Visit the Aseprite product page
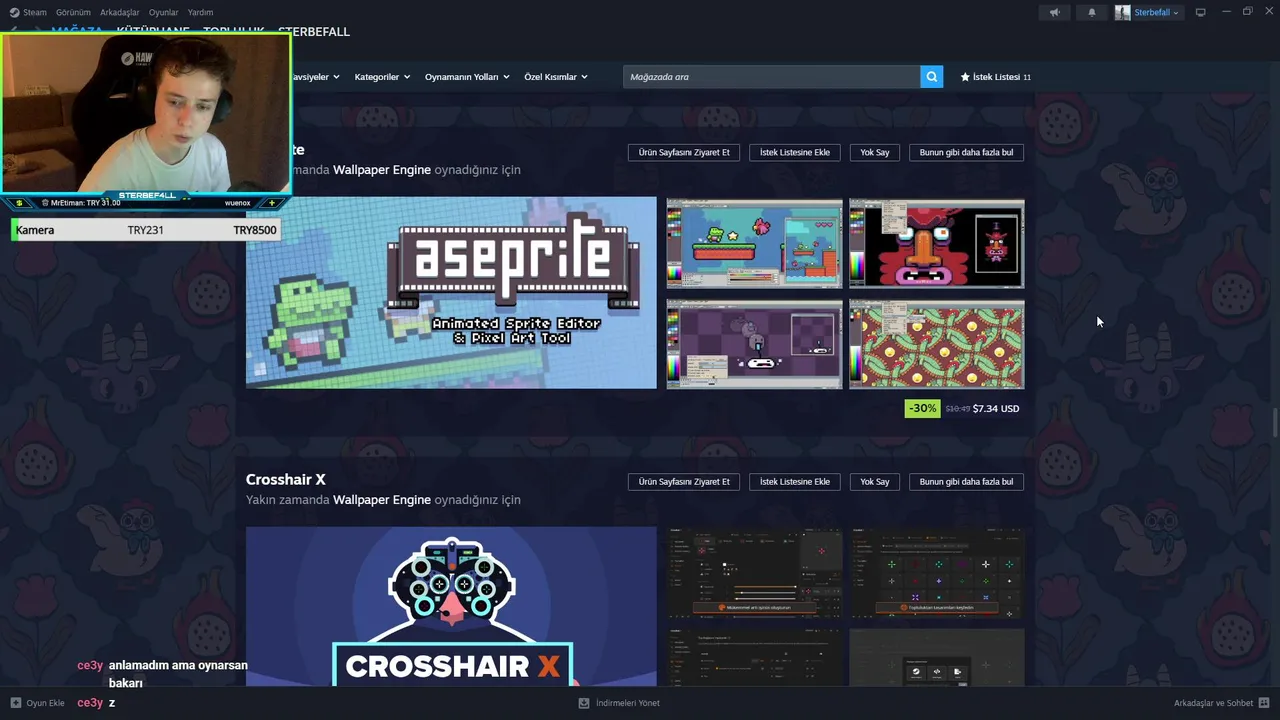Screen dimensions: 1280x720 pyautogui.click(x=684, y=152)
